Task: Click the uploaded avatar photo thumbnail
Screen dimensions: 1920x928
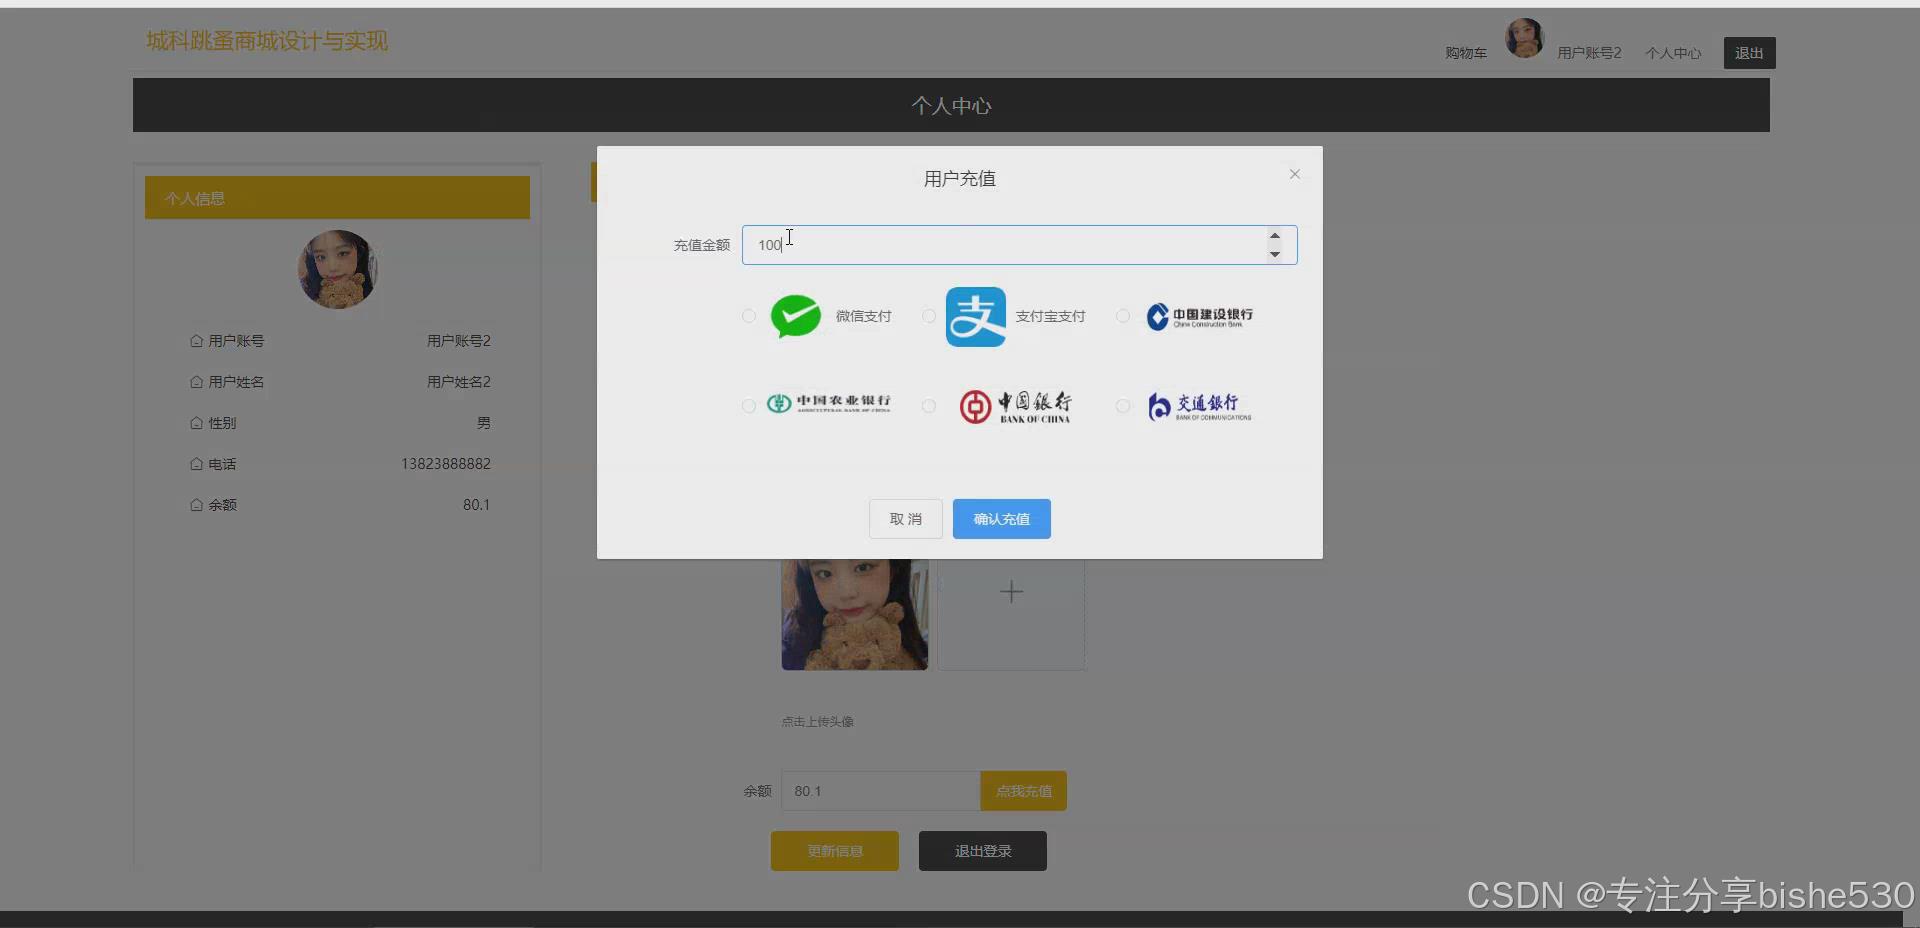Action: [x=855, y=614]
